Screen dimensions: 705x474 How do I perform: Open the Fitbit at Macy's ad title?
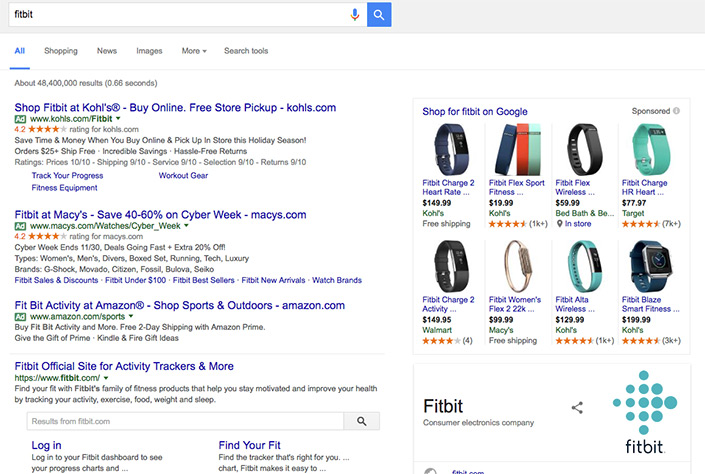[160, 215]
